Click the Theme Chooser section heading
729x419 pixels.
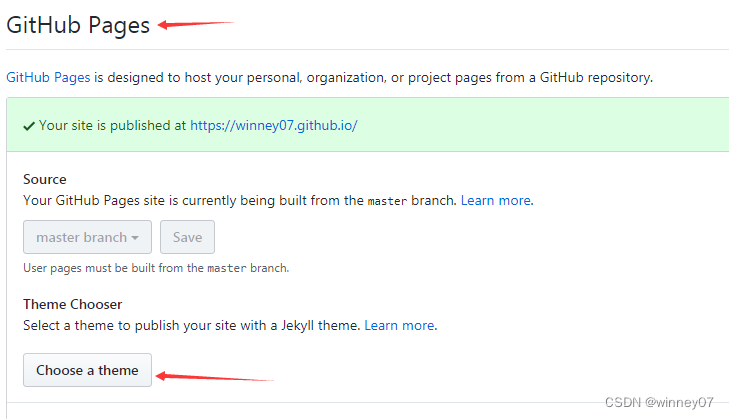click(72, 304)
